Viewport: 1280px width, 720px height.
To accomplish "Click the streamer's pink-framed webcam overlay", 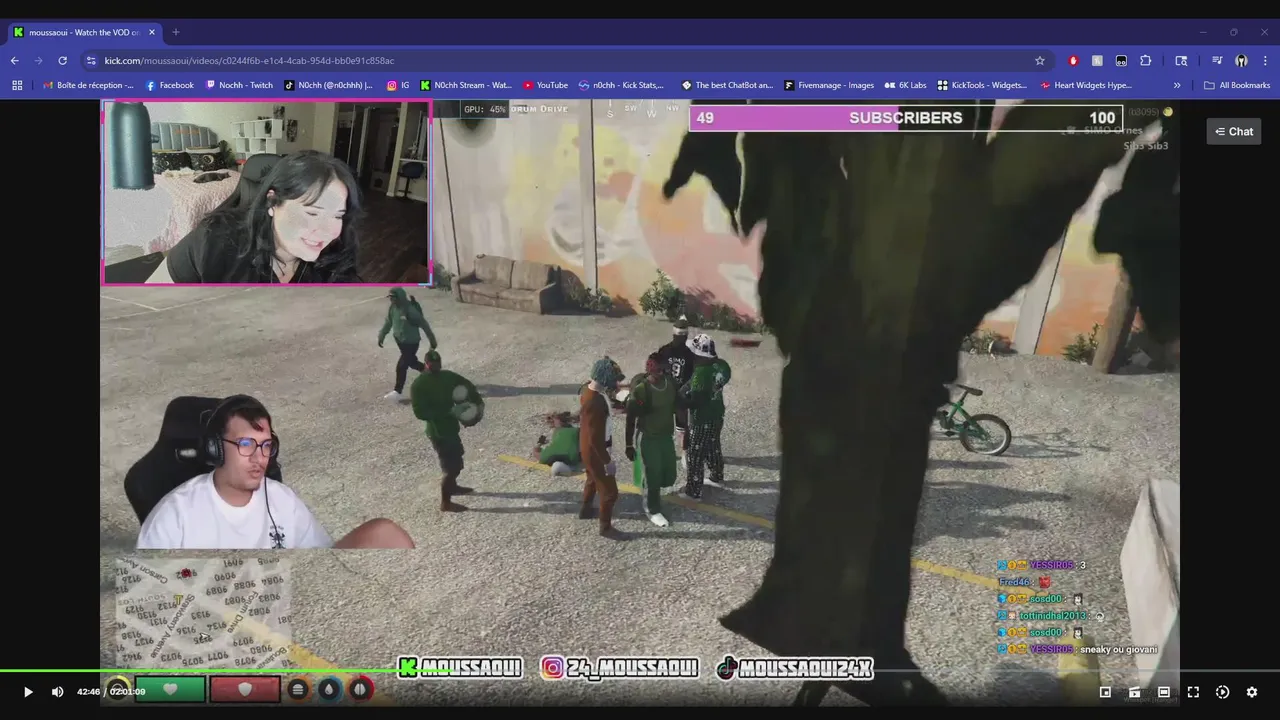I will click(x=266, y=192).
